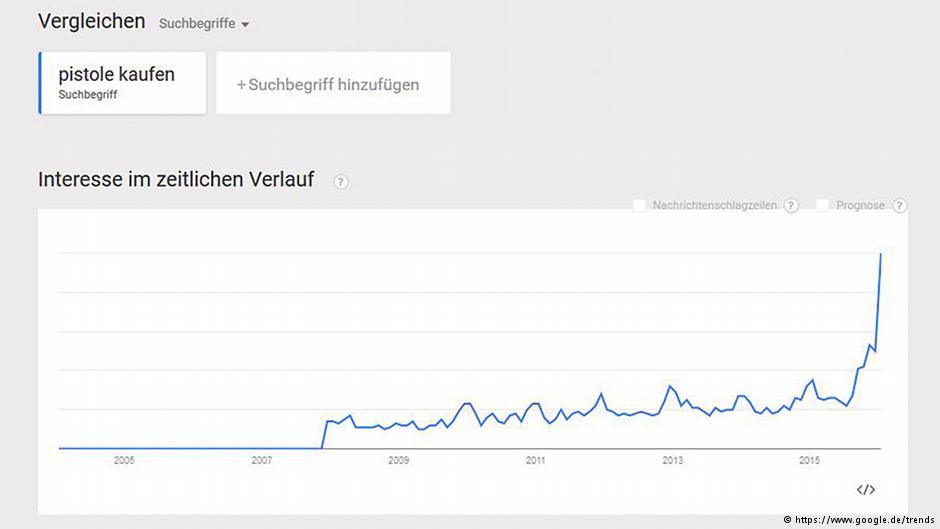Click Suchbegriff hinzufügen text to add a term

pyautogui.click(x=333, y=85)
